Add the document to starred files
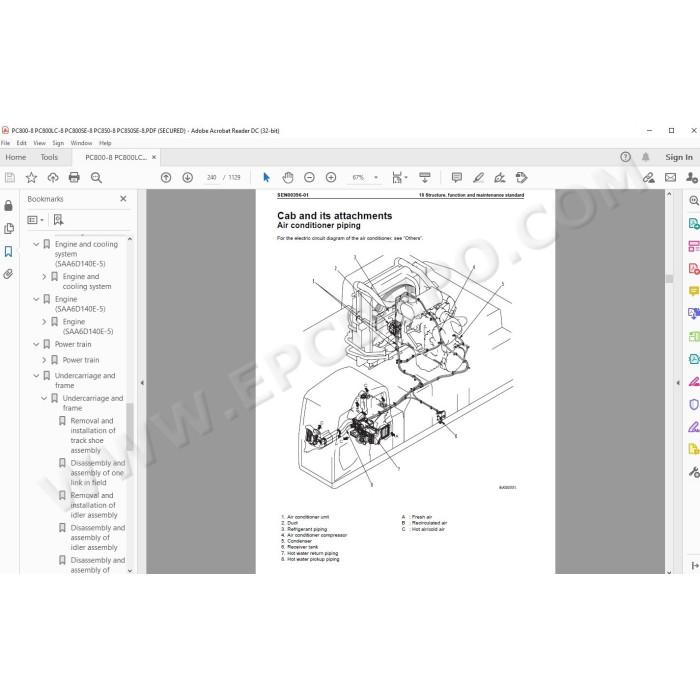 pos(31,178)
